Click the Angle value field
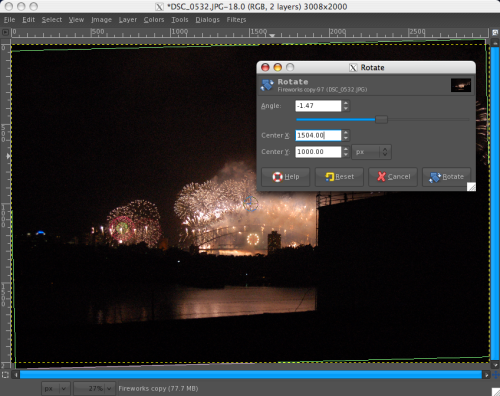The height and width of the screenshot is (396, 500). pyautogui.click(x=318, y=106)
